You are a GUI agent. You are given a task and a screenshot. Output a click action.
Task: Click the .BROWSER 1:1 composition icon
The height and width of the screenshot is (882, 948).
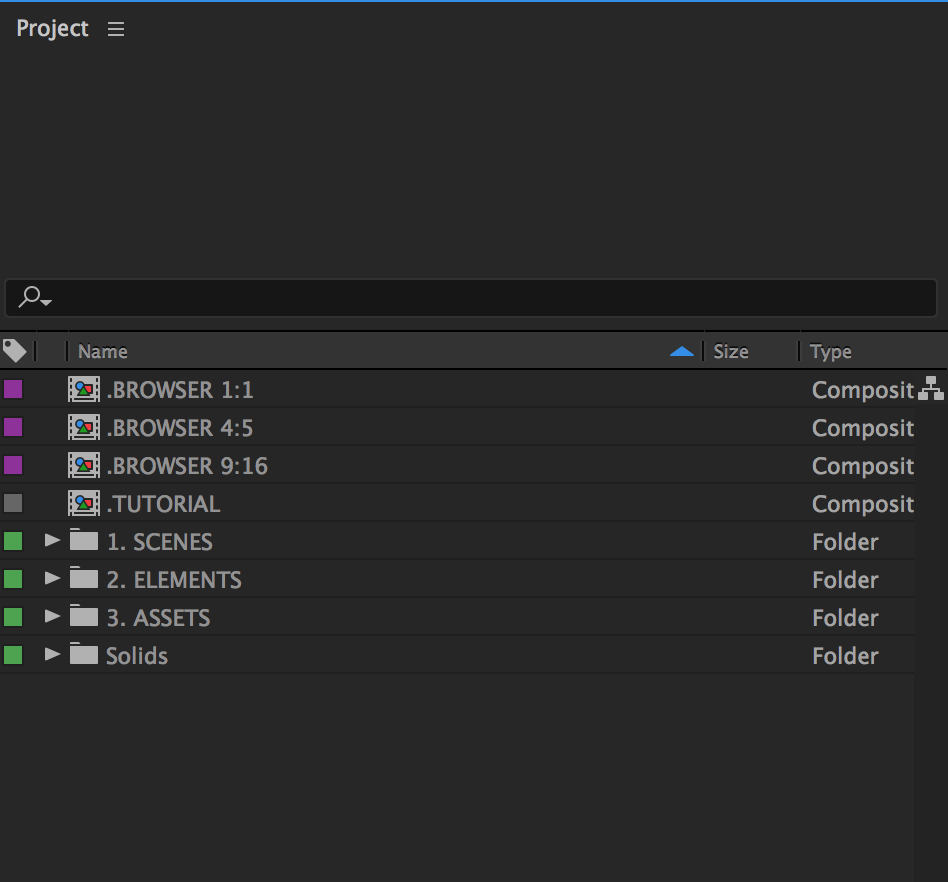[x=84, y=390]
